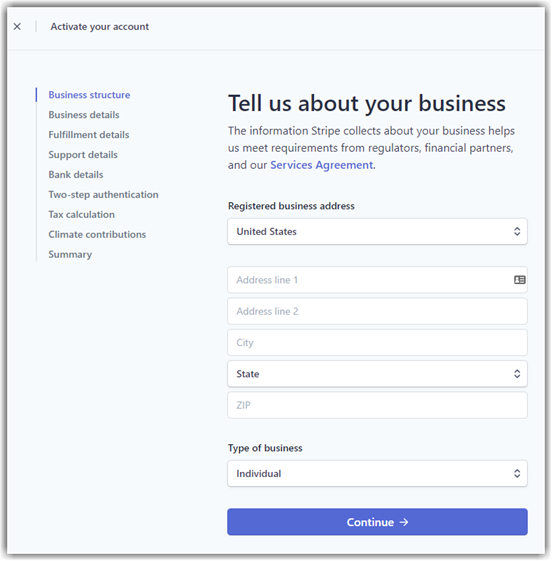Open the Services Agreement link
Image resolution: width=552 pixels, height=561 pixels.
(x=322, y=165)
